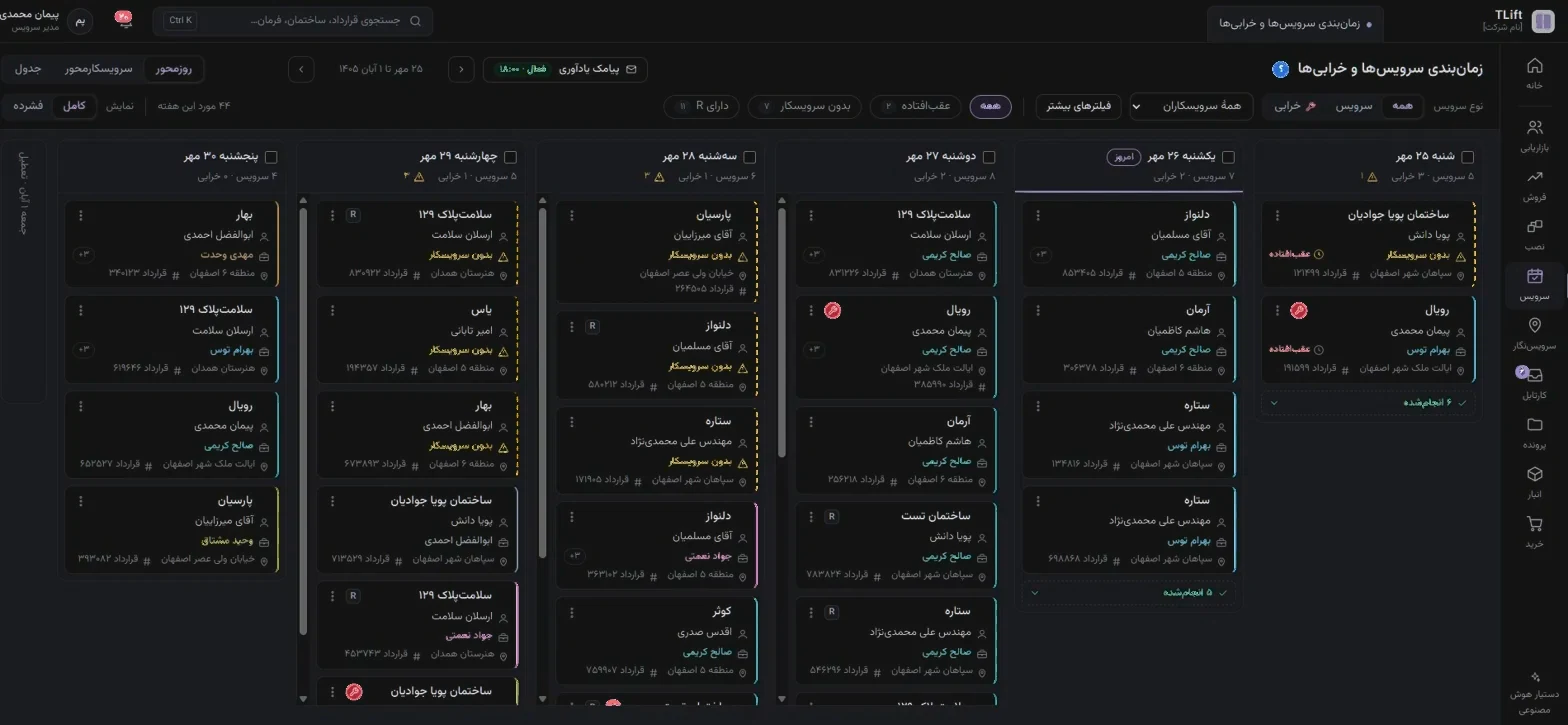Open notifications icon with red badge

pyautogui.click(x=124, y=20)
